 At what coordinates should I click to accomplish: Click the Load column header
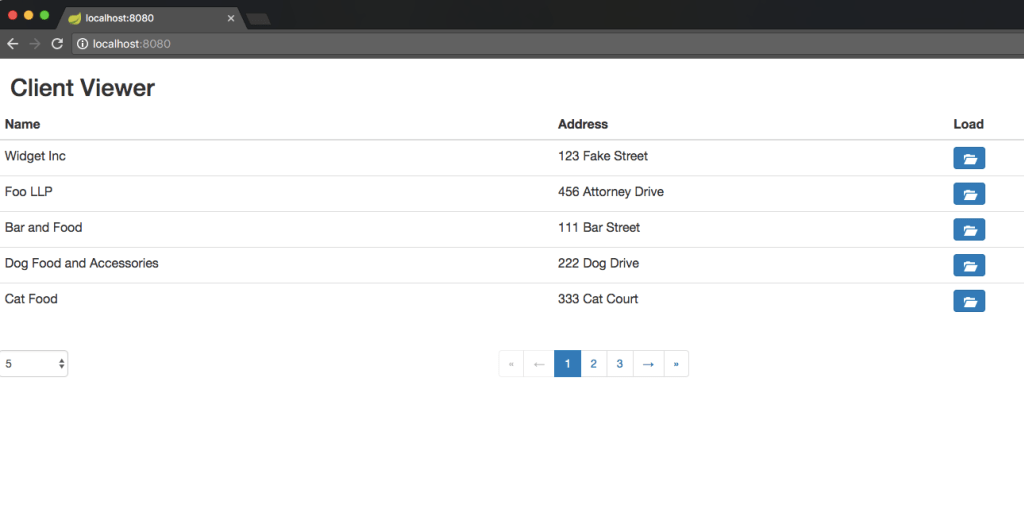(x=968, y=124)
